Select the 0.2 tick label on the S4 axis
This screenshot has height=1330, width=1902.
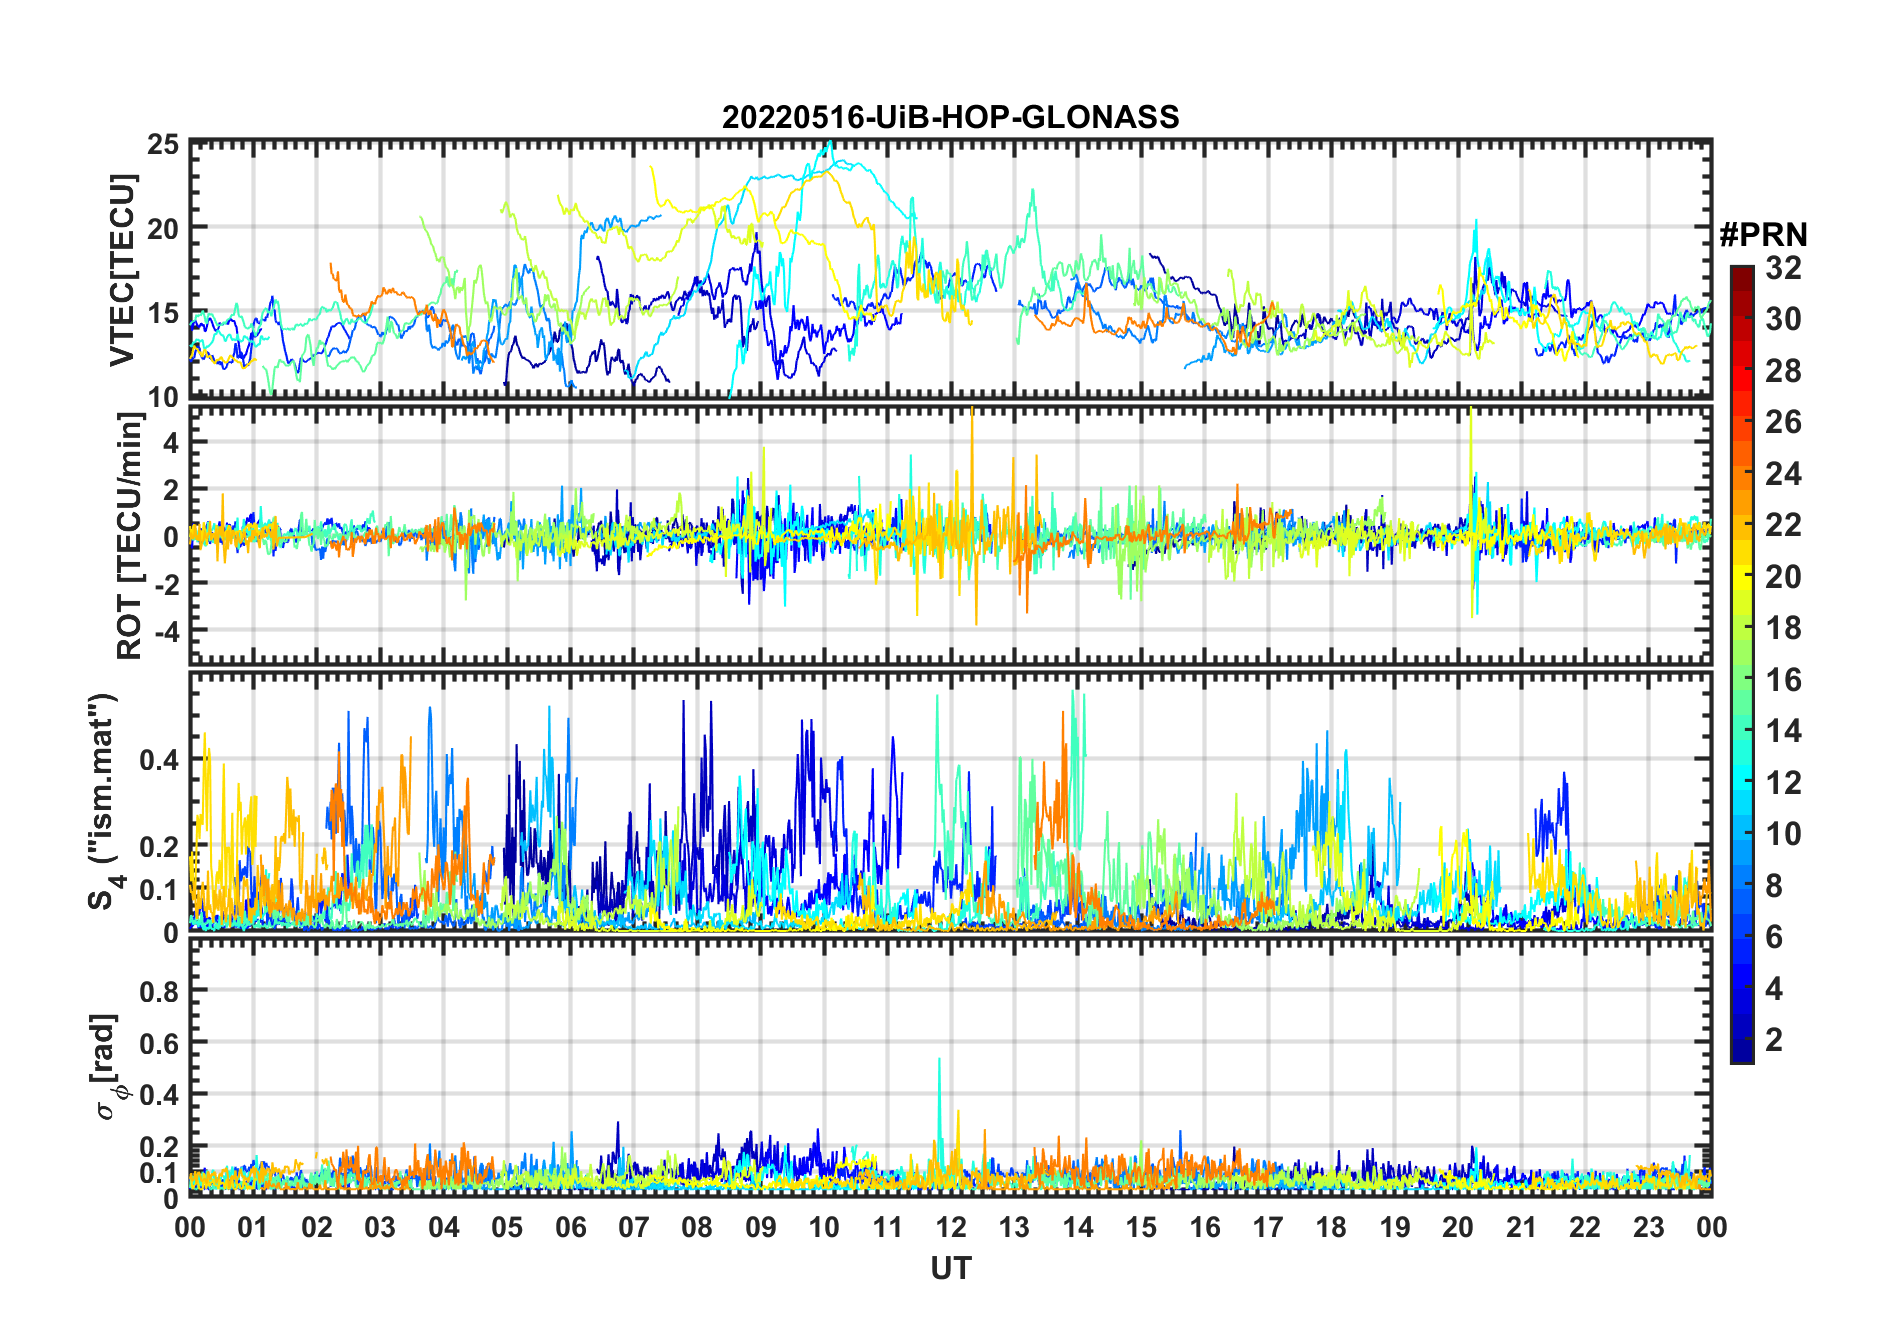pyautogui.click(x=159, y=846)
